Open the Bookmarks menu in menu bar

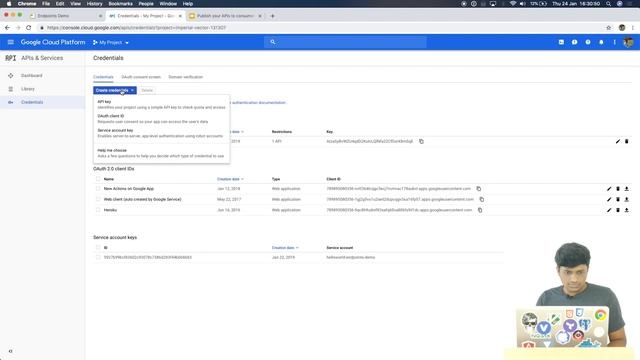[x=120, y=4]
